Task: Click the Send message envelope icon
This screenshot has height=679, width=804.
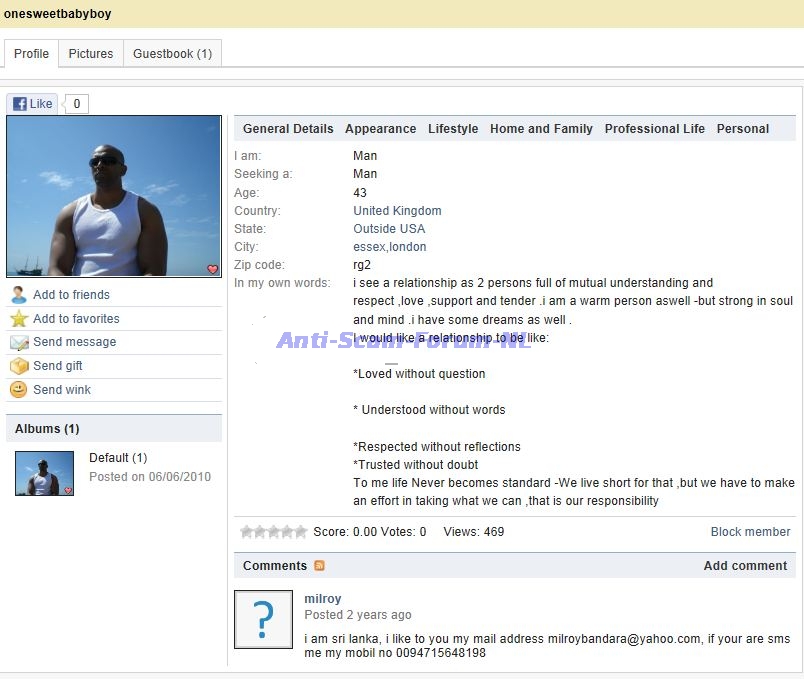Action: pyautogui.click(x=18, y=343)
